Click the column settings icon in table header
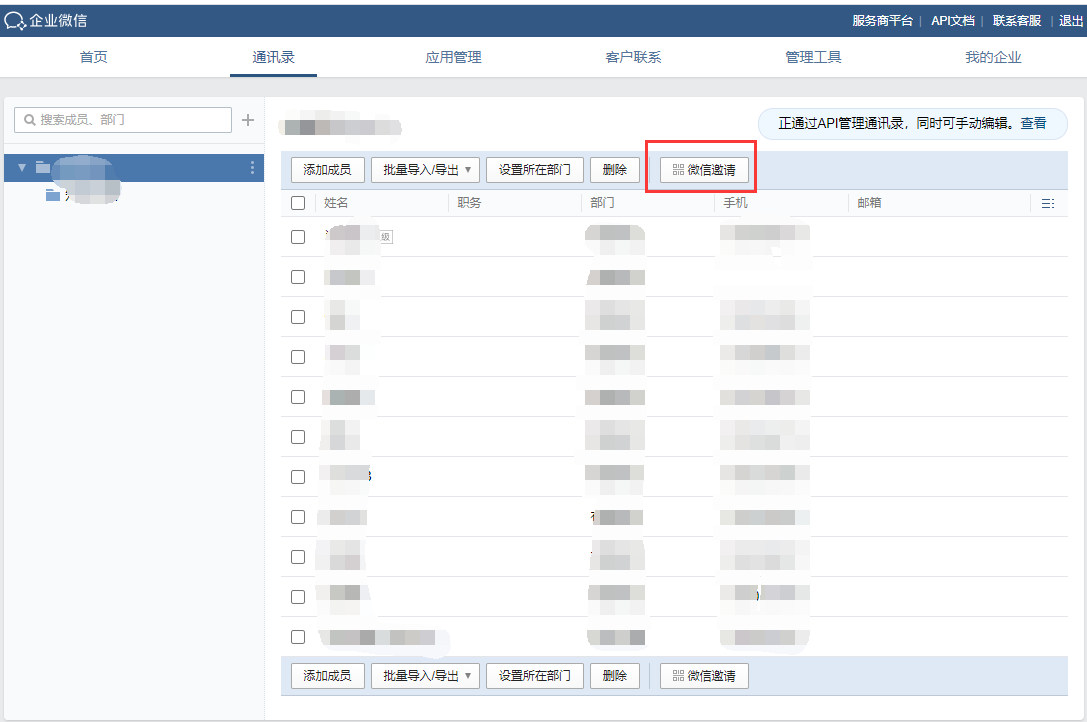Viewport: 1087px width, 722px height. coord(1047,203)
